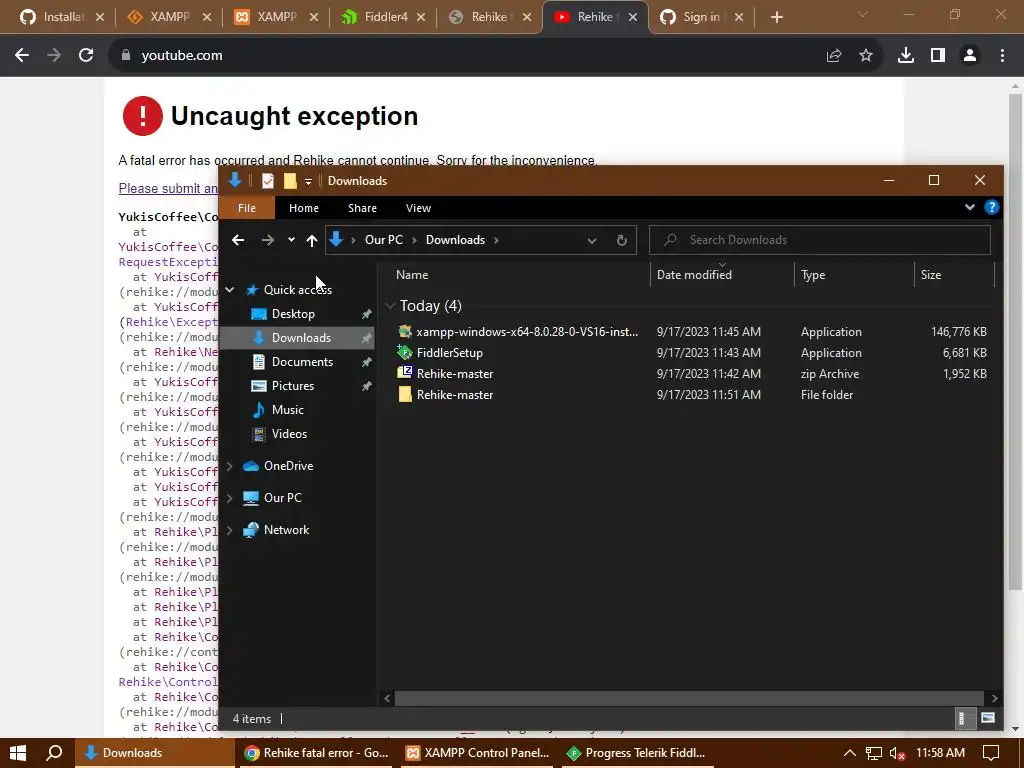Switch to large thumbnails view icon
The width and height of the screenshot is (1024, 768).
tap(987, 718)
